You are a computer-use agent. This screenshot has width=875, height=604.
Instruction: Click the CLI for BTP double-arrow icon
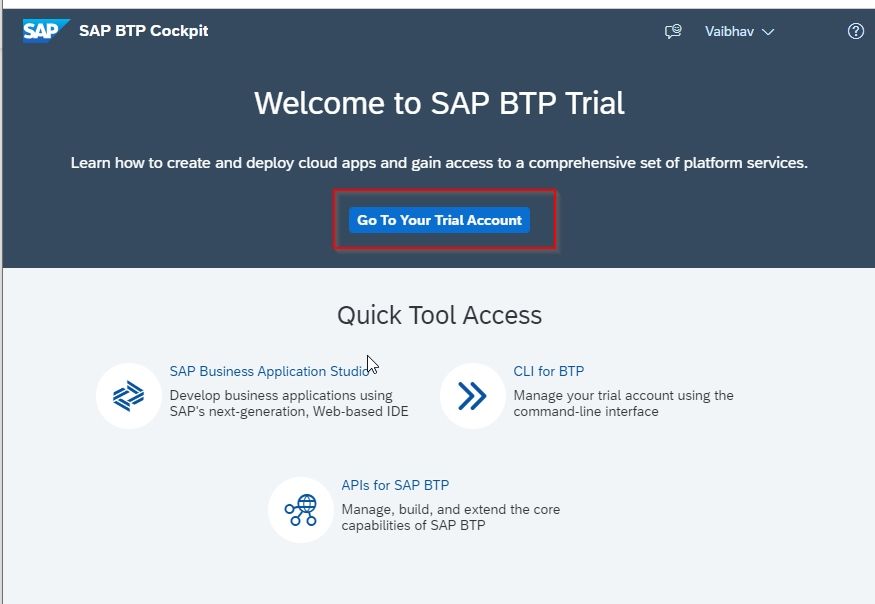pos(473,396)
